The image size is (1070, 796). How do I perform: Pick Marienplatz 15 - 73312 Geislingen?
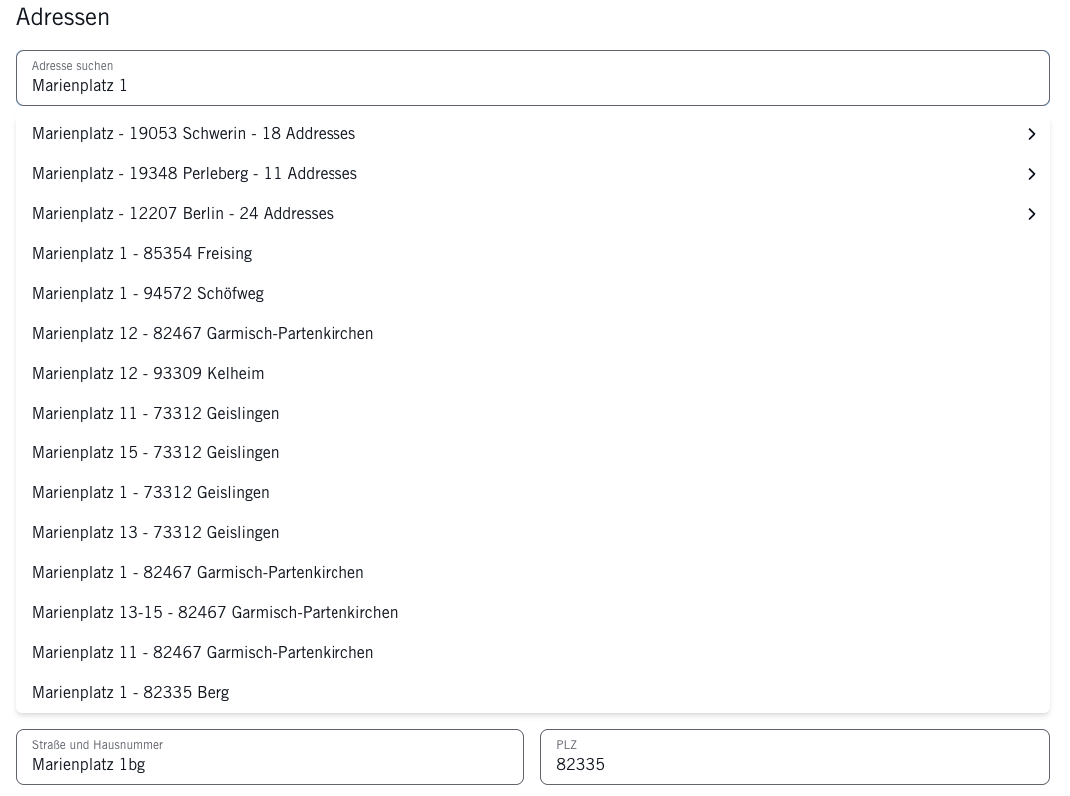pyautogui.click(x=155, y=453)
